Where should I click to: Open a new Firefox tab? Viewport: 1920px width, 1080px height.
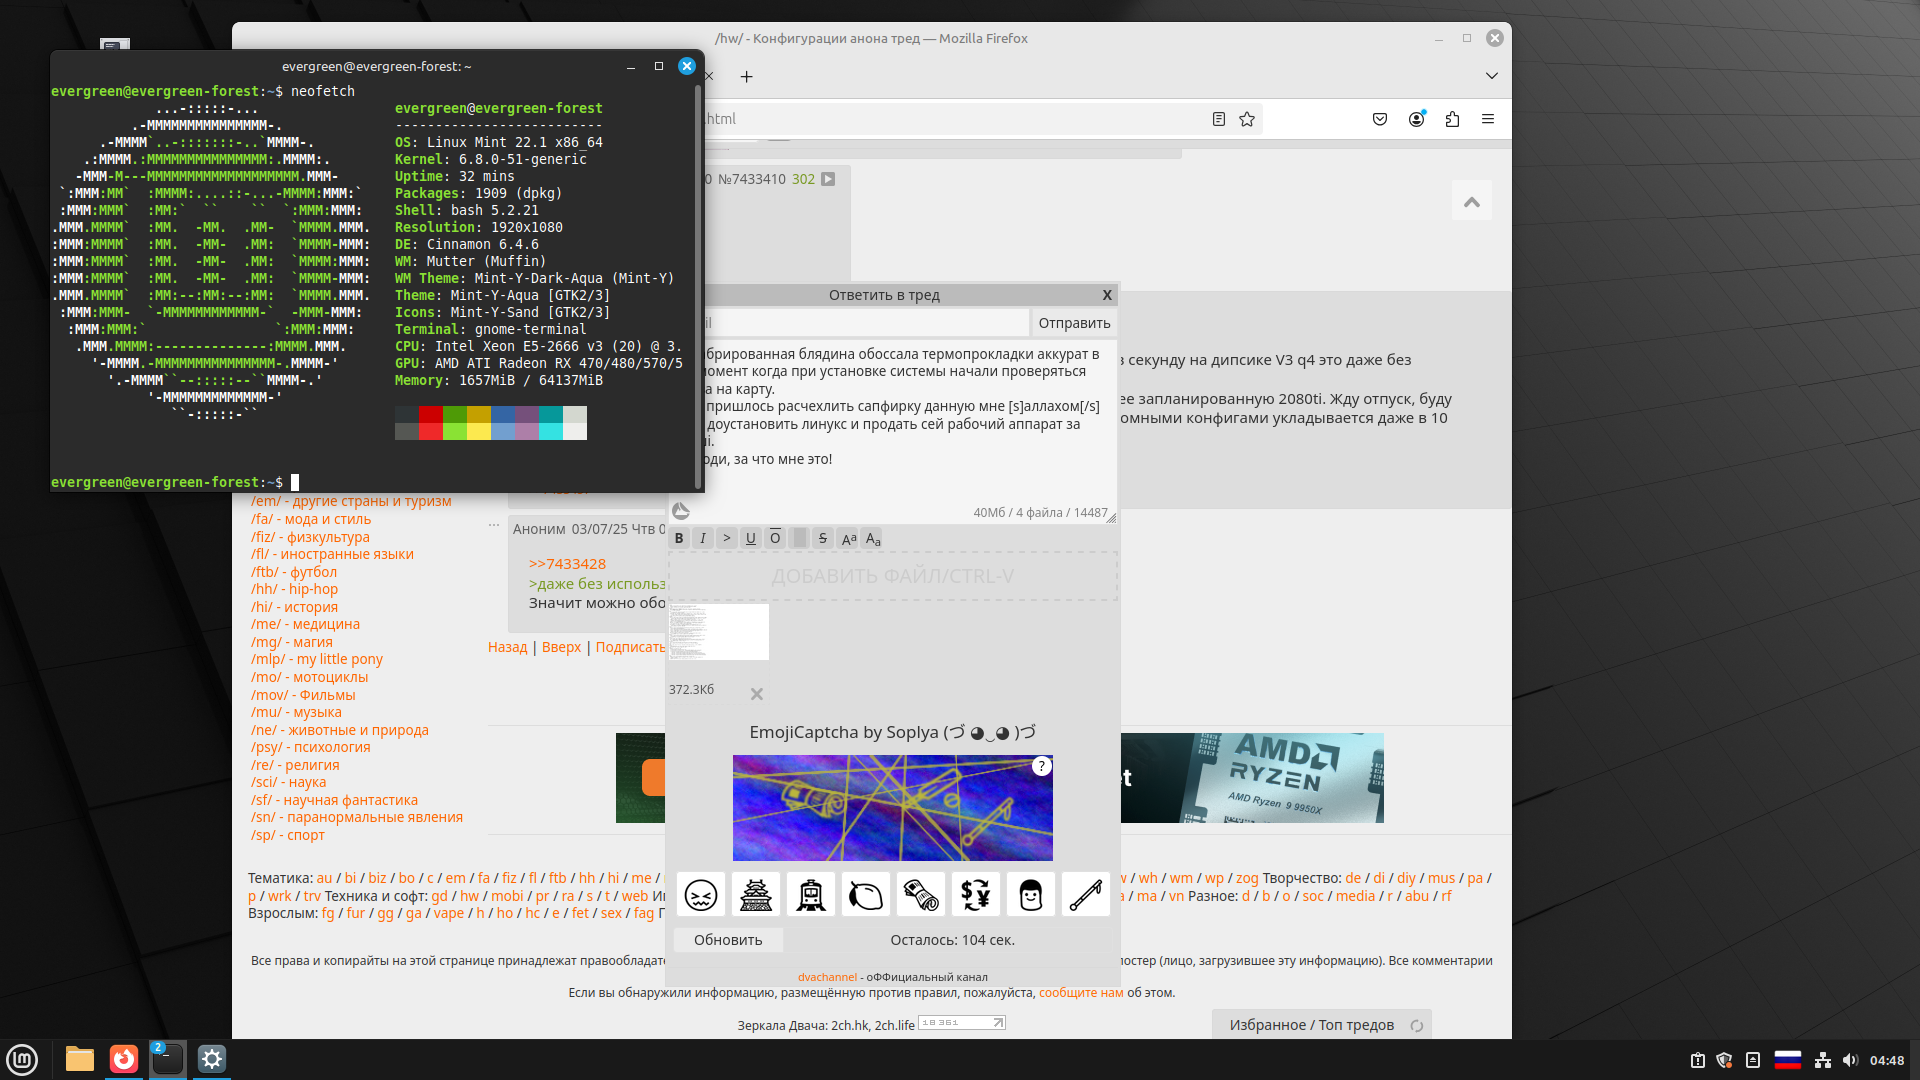click(x=746, y=77)
